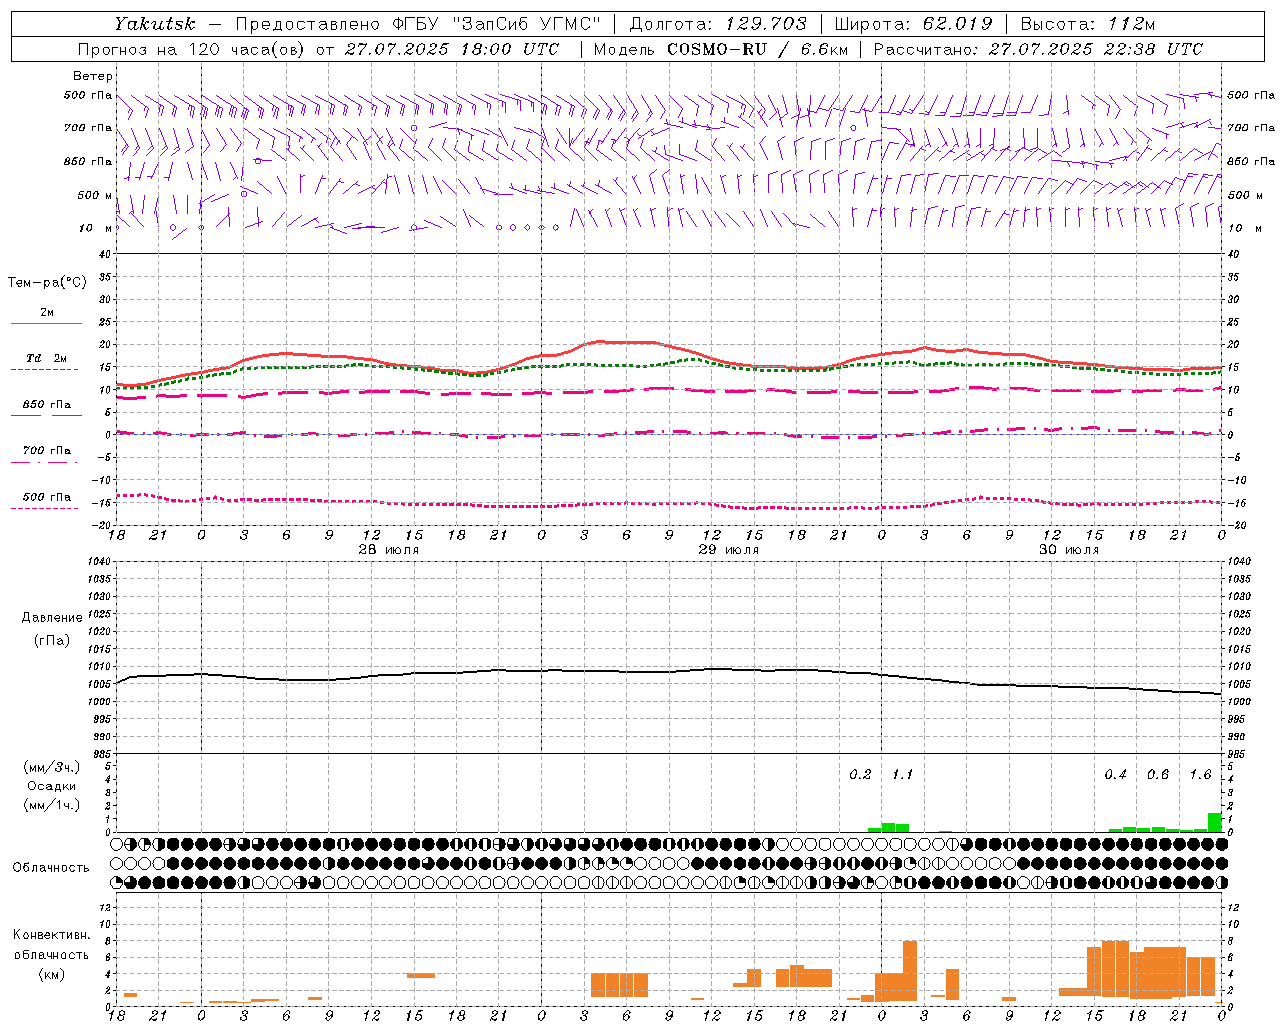Click the 500 м wind level label on left
This screenshot has height=1024, width=1280.
(95, 195)
